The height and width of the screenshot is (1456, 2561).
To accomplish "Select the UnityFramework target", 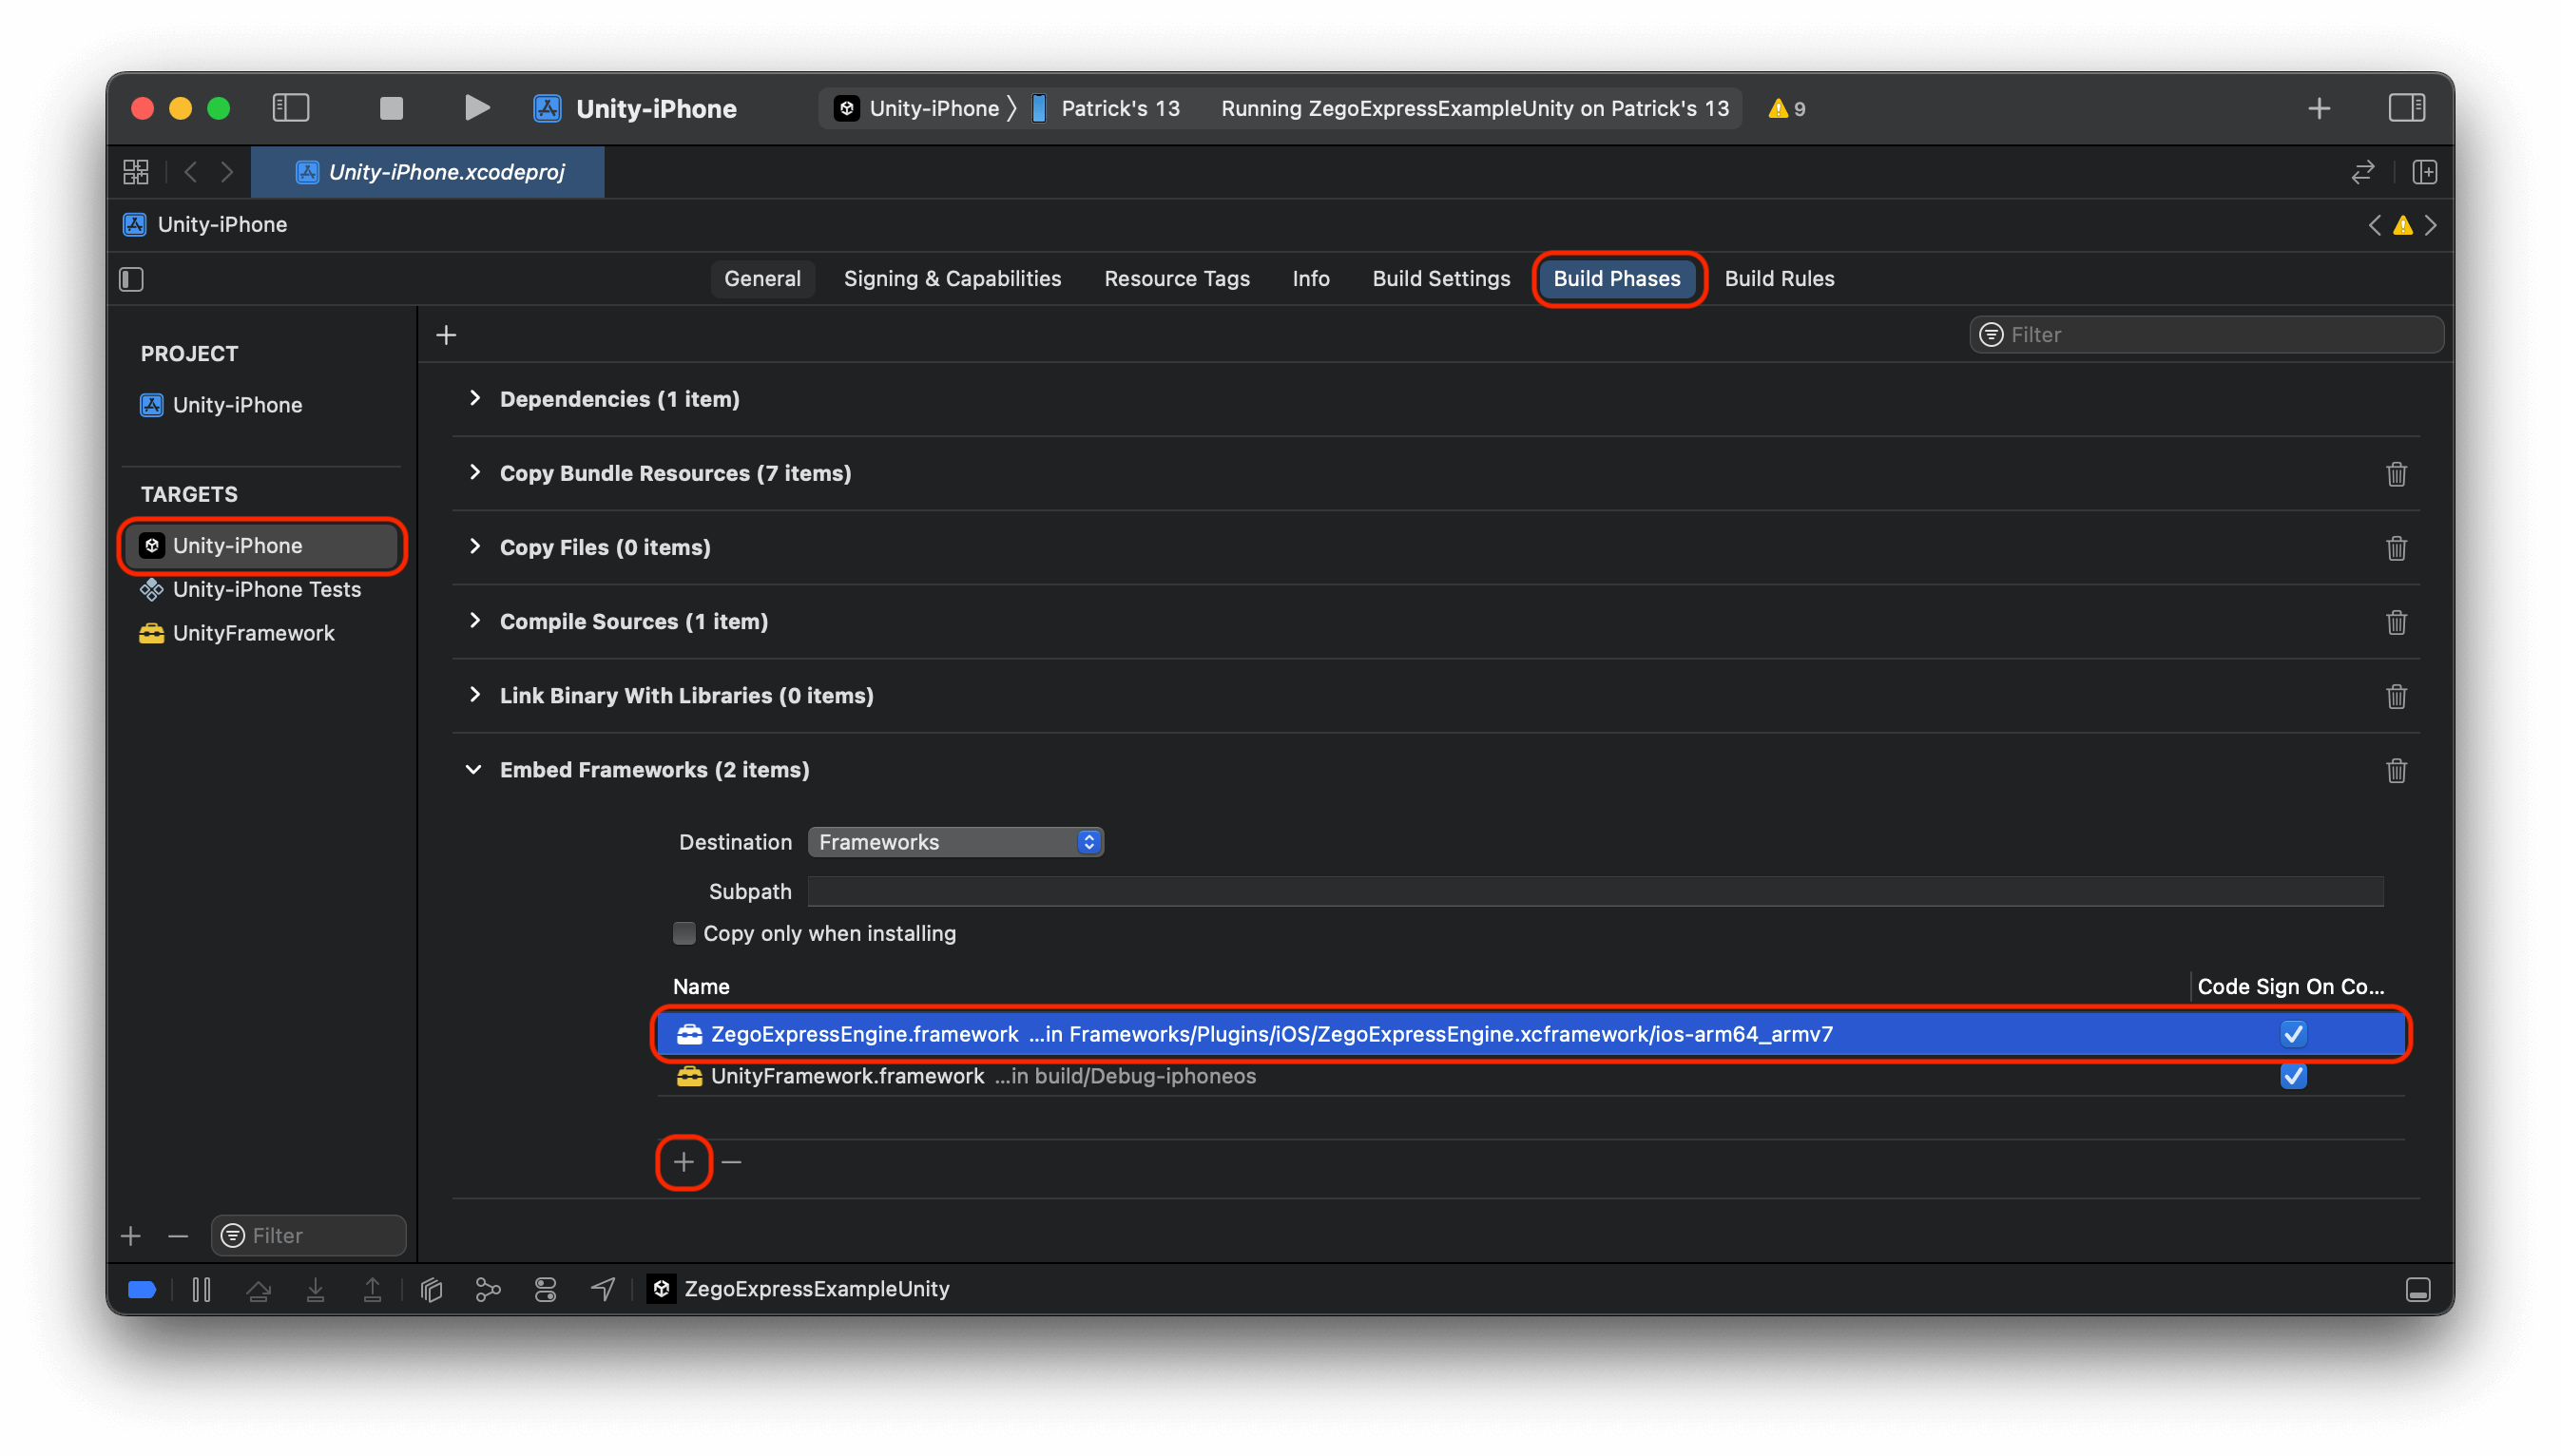I will (253, 633).
